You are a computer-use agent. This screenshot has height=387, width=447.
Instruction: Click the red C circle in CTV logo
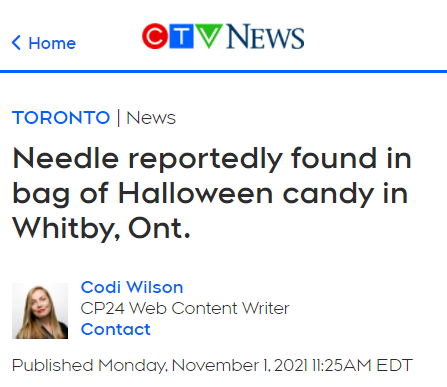click(x=155, y=36)
